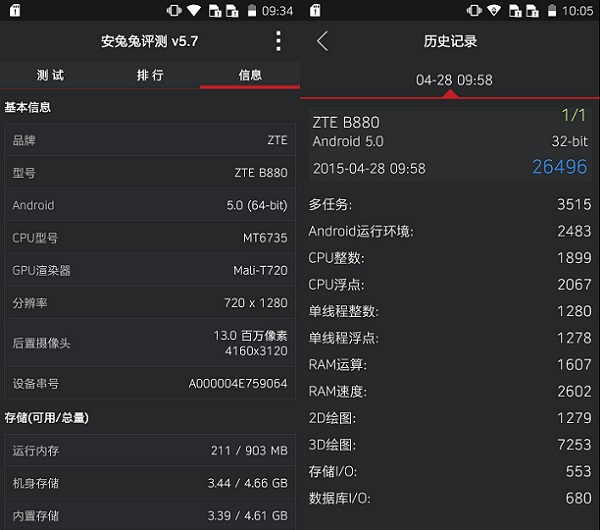Tap the 存储(可用/总量) section header

46,417
